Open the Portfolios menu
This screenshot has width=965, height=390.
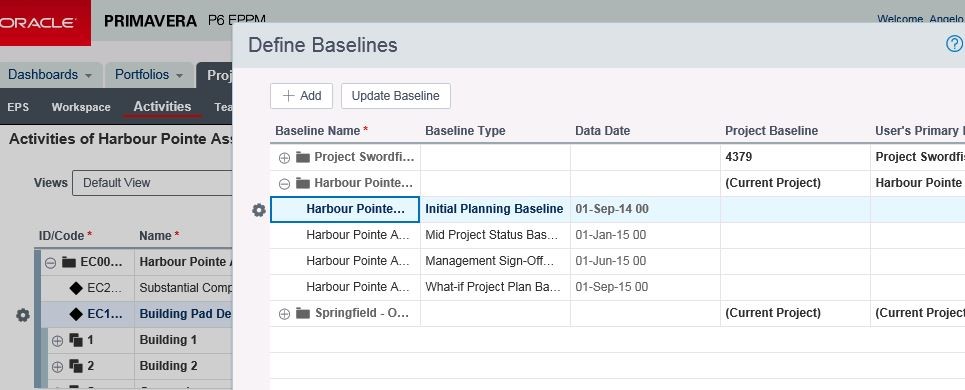149,74
